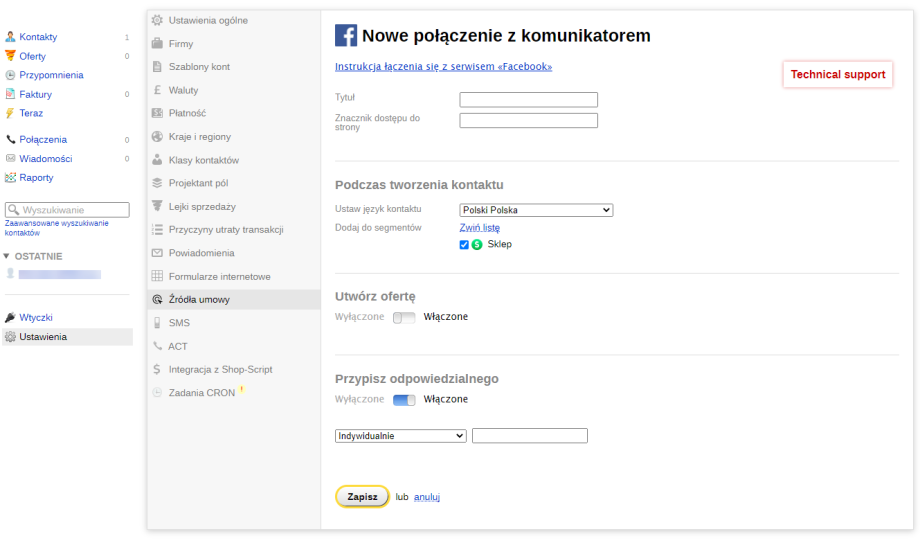
Task: Click the SMS mobile phone icon
Action: point(157,322)
